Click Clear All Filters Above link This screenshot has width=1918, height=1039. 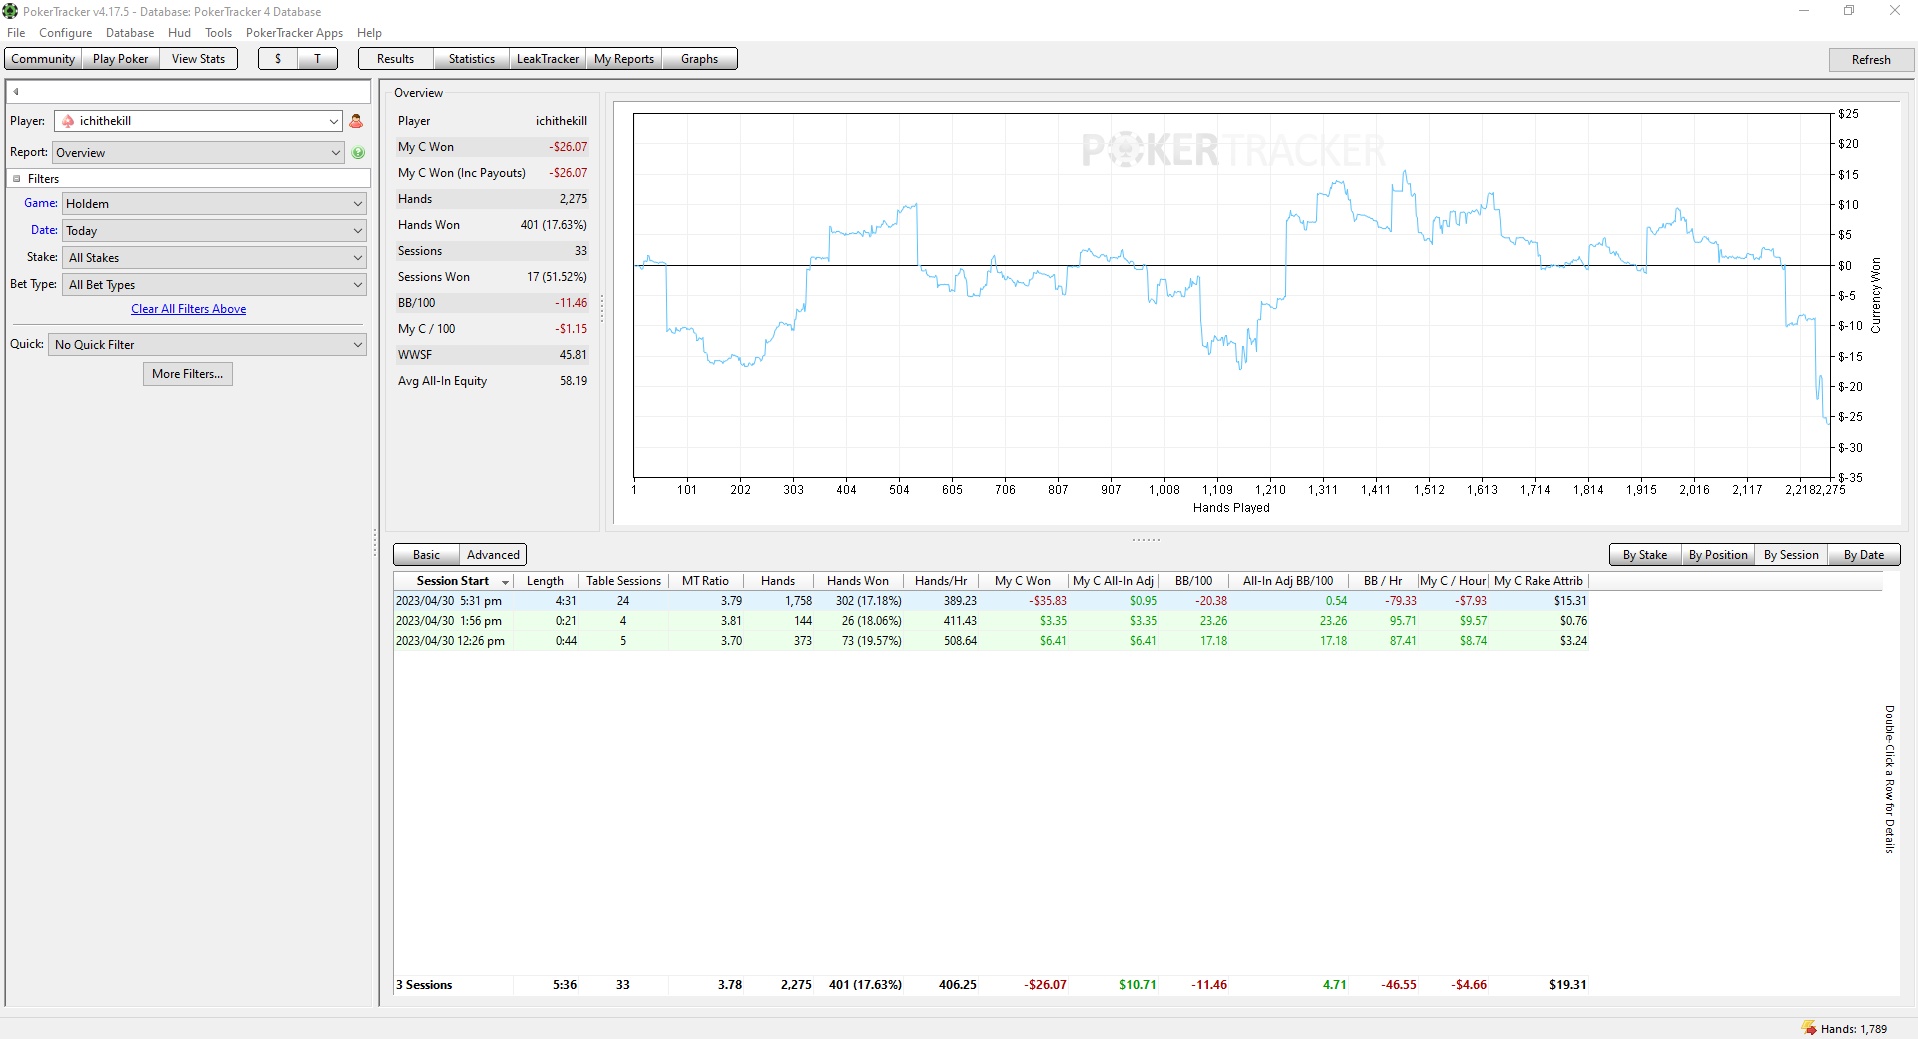click(188, 309)
